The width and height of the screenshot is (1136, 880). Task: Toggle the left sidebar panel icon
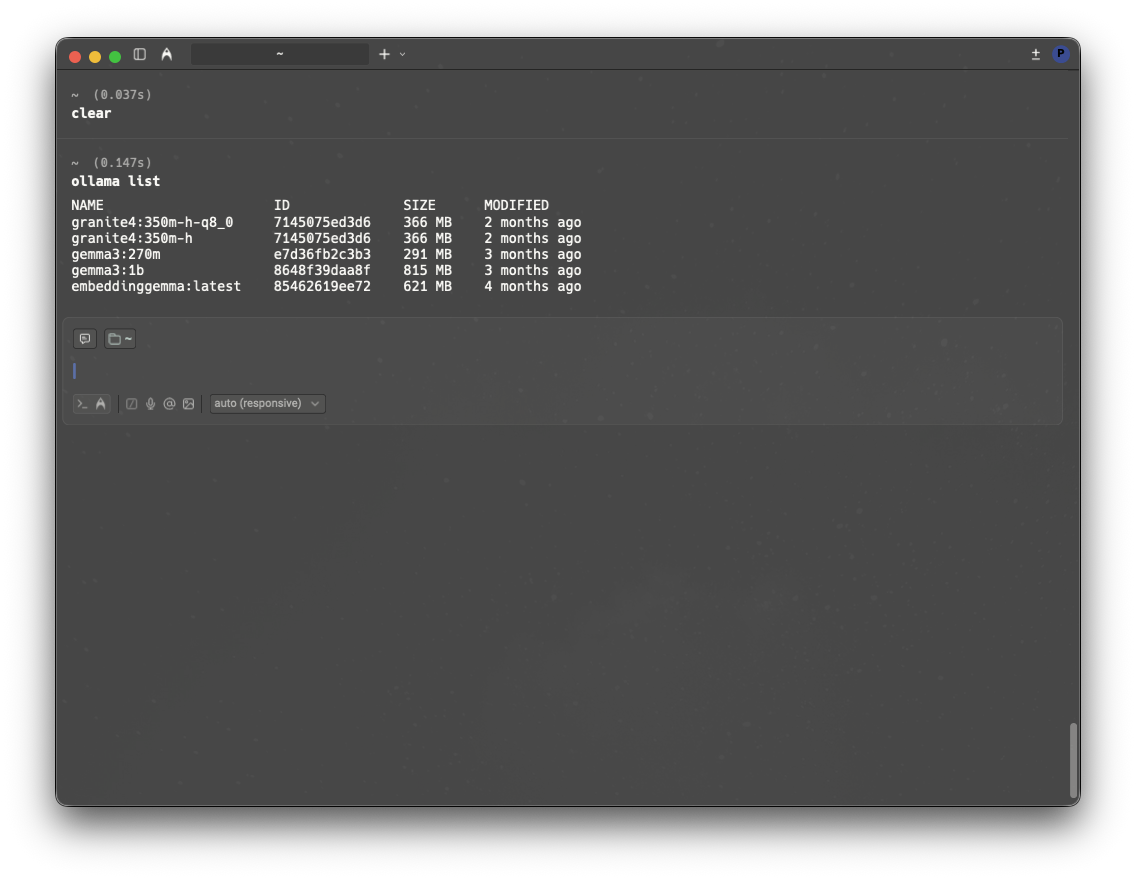pyautogui.click(x=140, y=54)
